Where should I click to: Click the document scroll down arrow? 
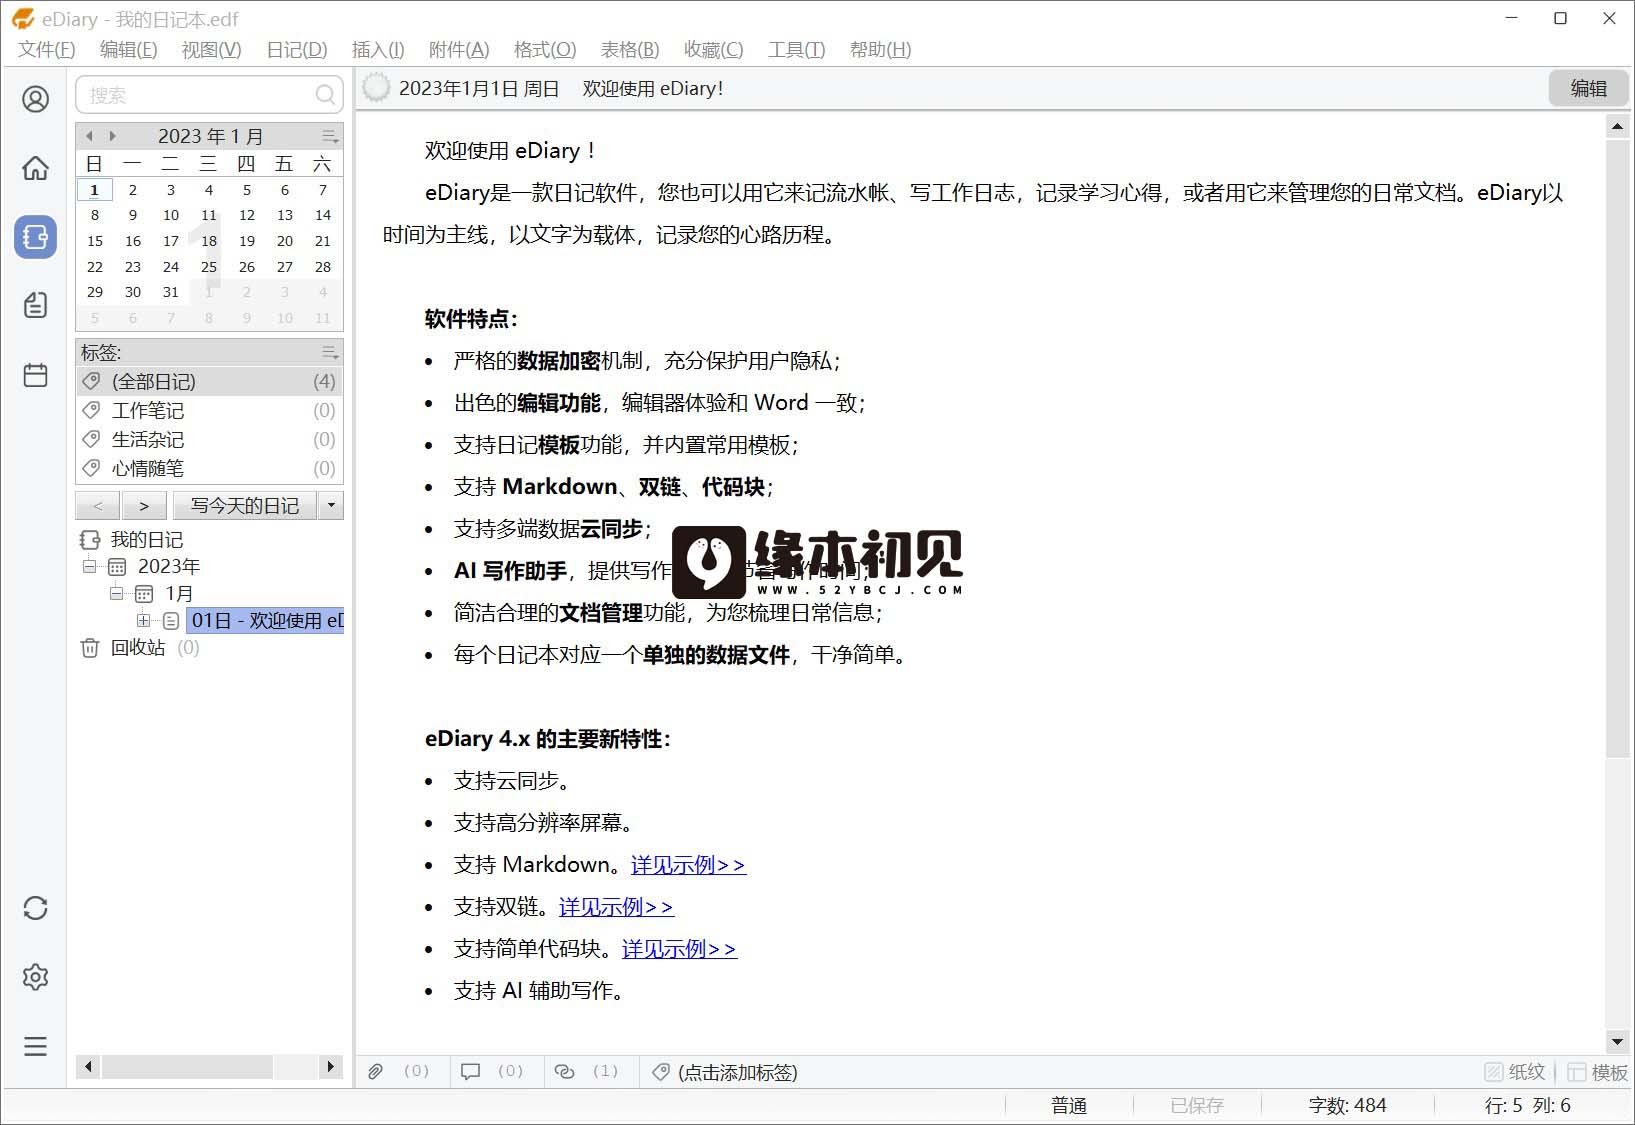[x=1617, y=1041]
